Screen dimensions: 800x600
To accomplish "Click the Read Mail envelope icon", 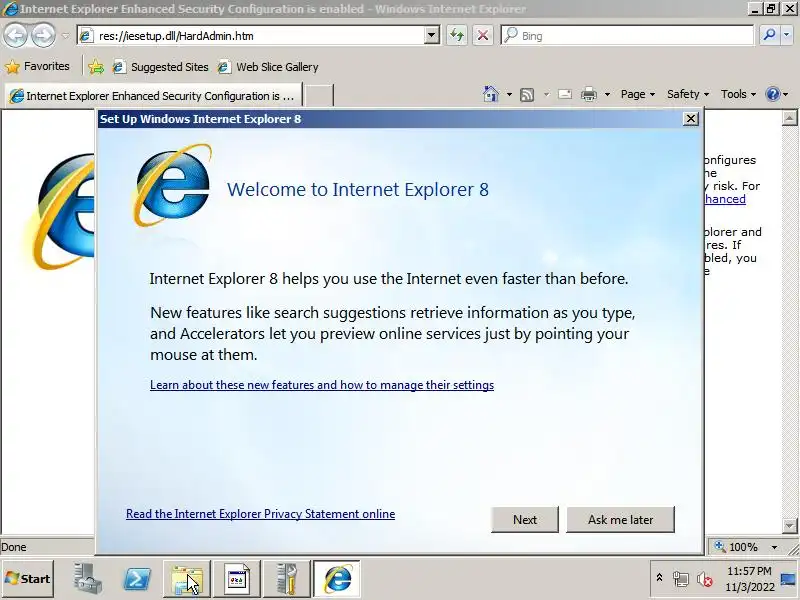I will click(565, 94).
